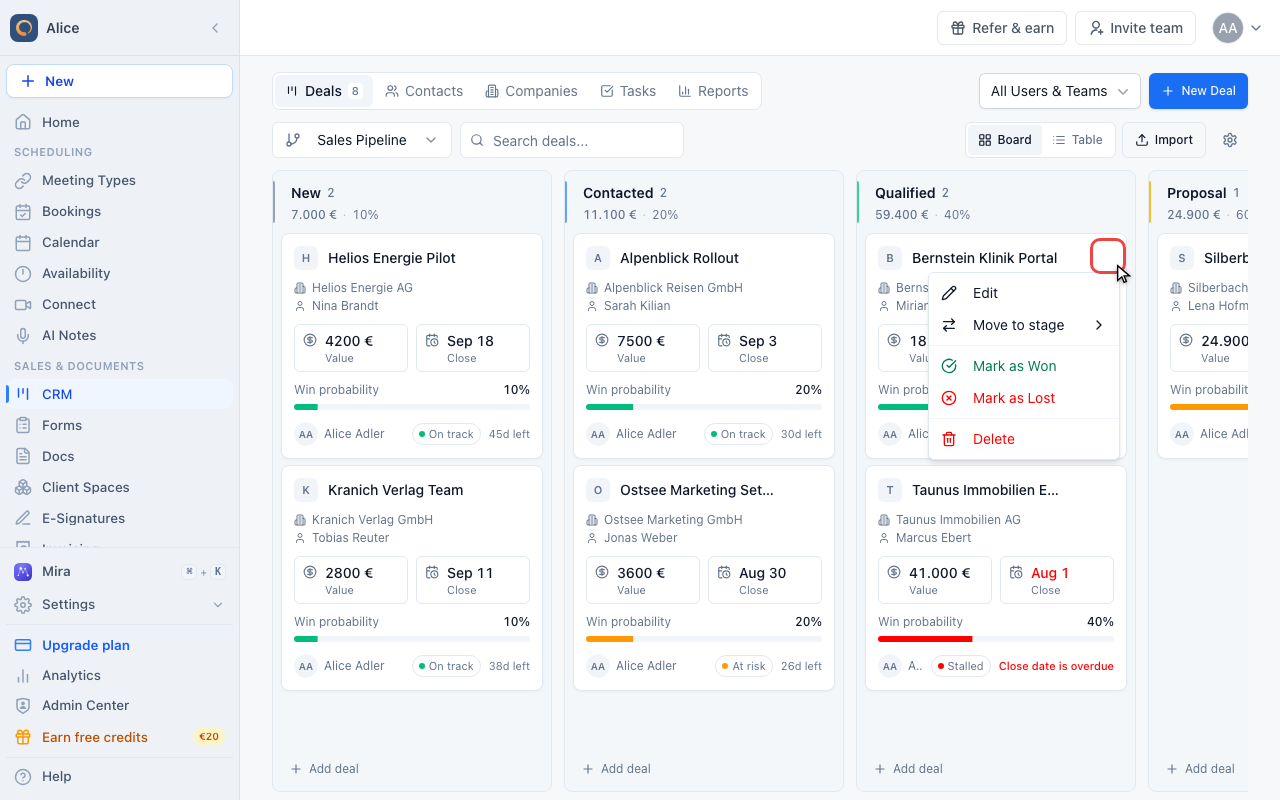1280x800 pixels.
Task: Choose Delete from the deal menu
Action: pos(1023,439)
